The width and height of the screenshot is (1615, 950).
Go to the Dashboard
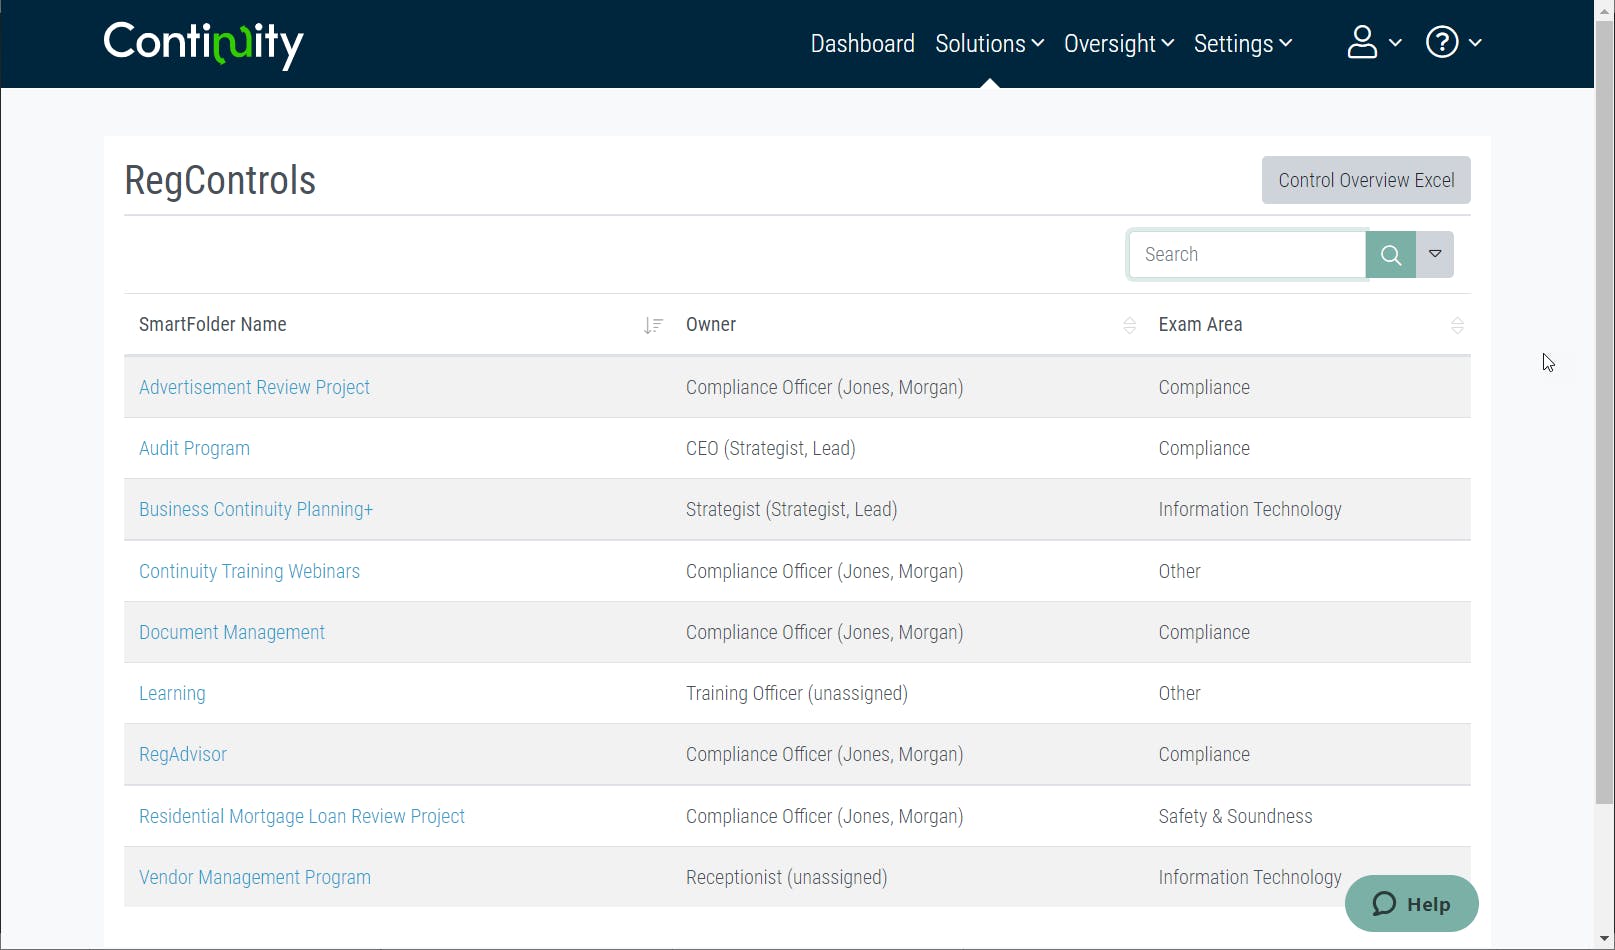[862, 44]
